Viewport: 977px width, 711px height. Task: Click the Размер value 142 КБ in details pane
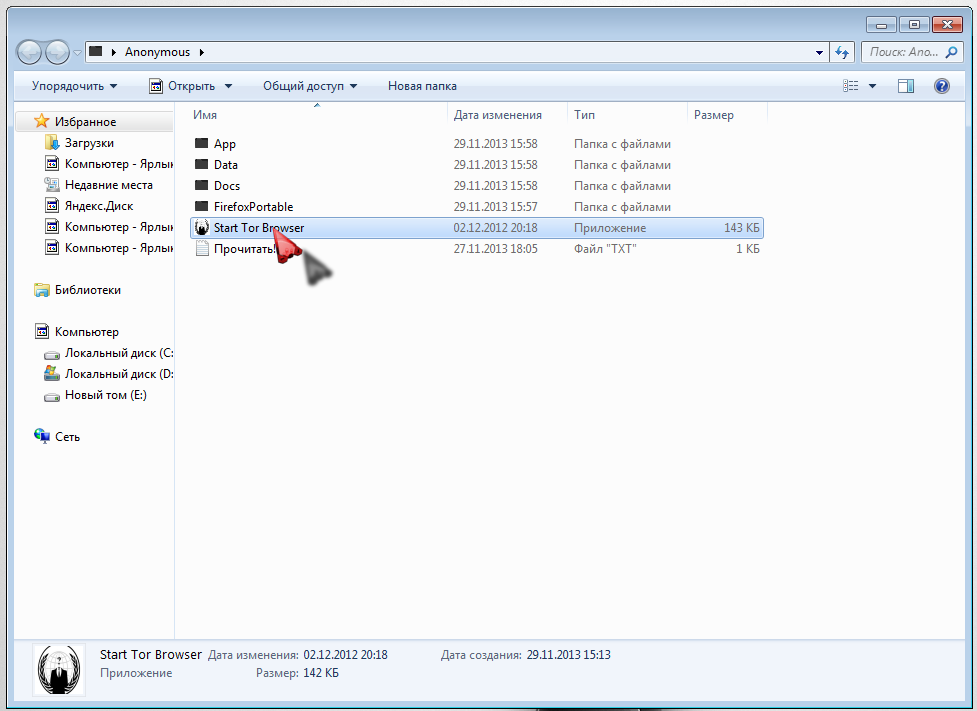click(321, 673)
